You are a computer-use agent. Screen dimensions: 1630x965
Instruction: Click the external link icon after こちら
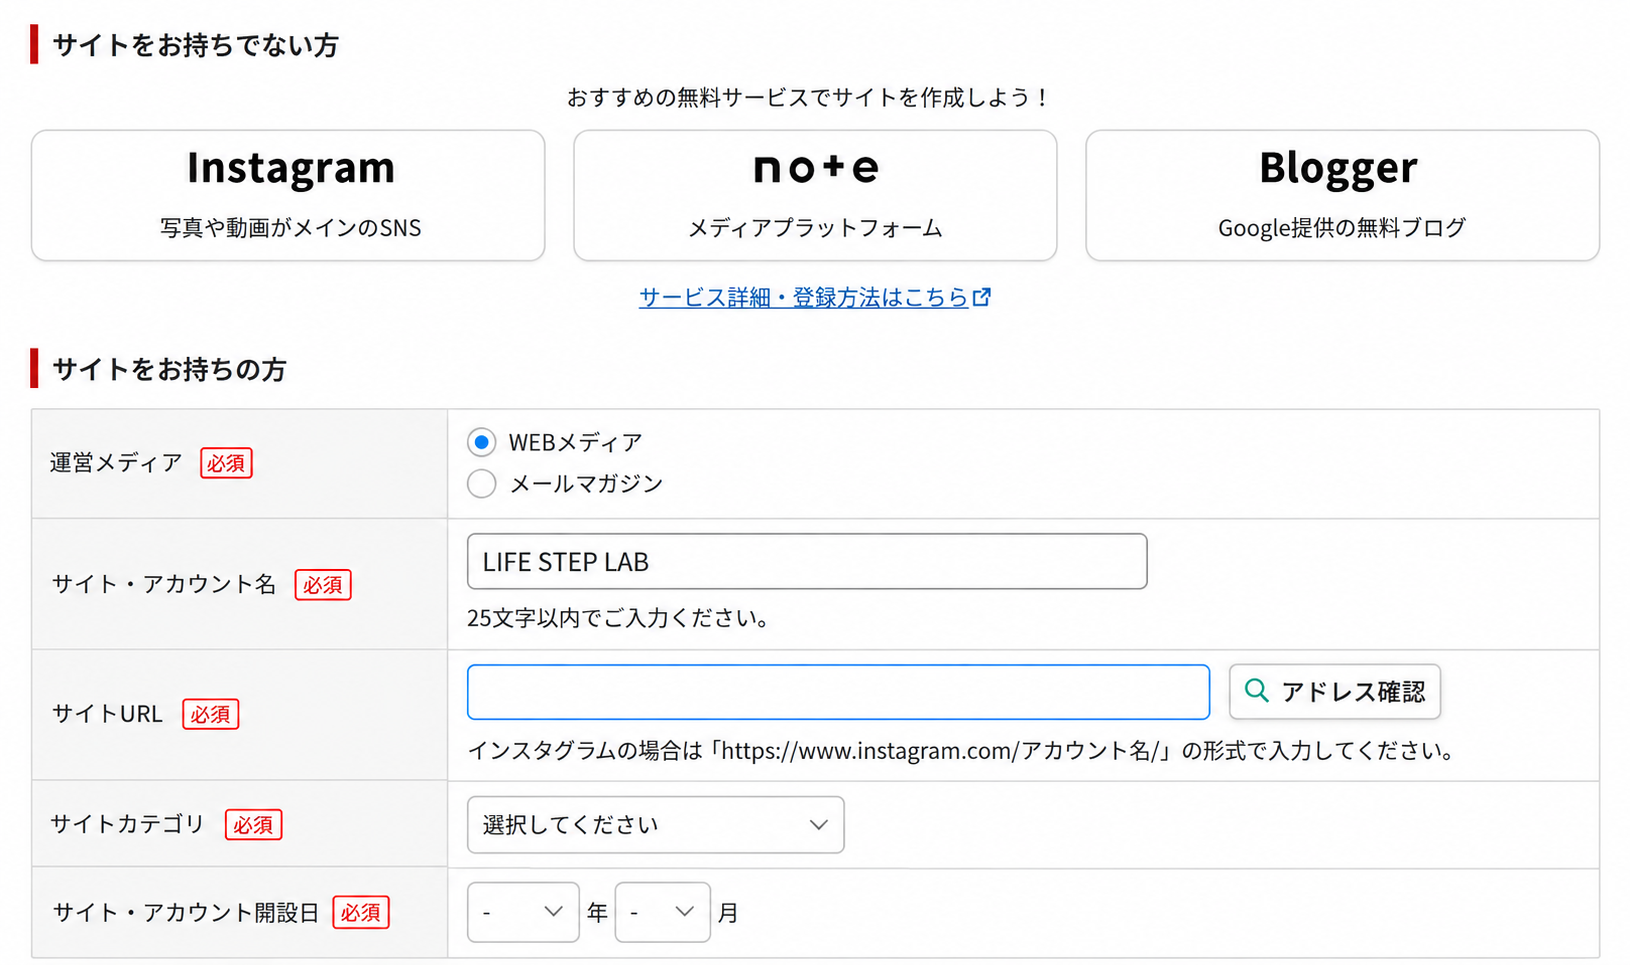point(982,297)
